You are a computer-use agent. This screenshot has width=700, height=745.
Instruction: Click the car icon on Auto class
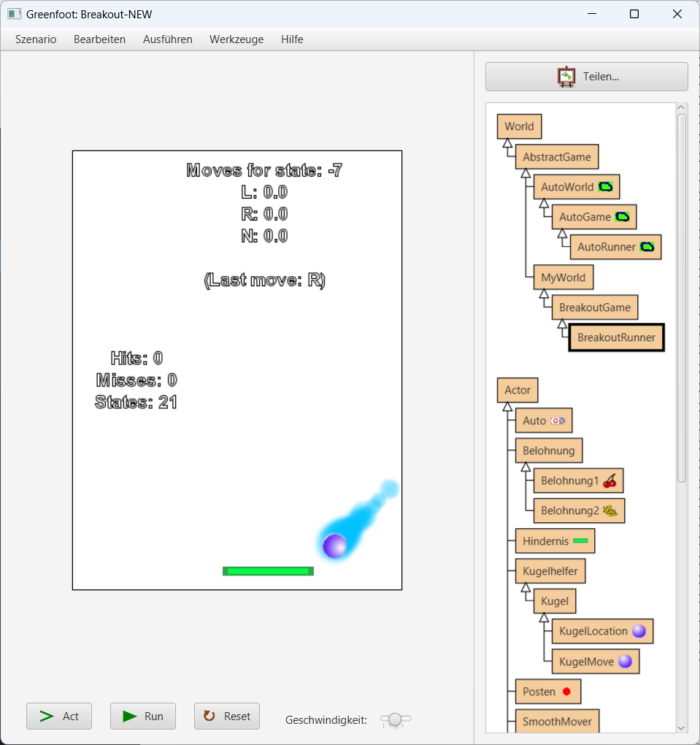click(x=558, y=421)
